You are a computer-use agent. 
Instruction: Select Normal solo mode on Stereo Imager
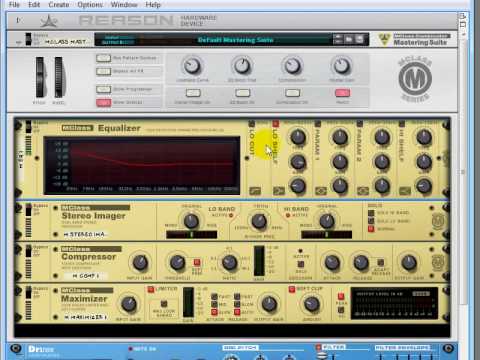pyautogui.click(x=371, y=229)
